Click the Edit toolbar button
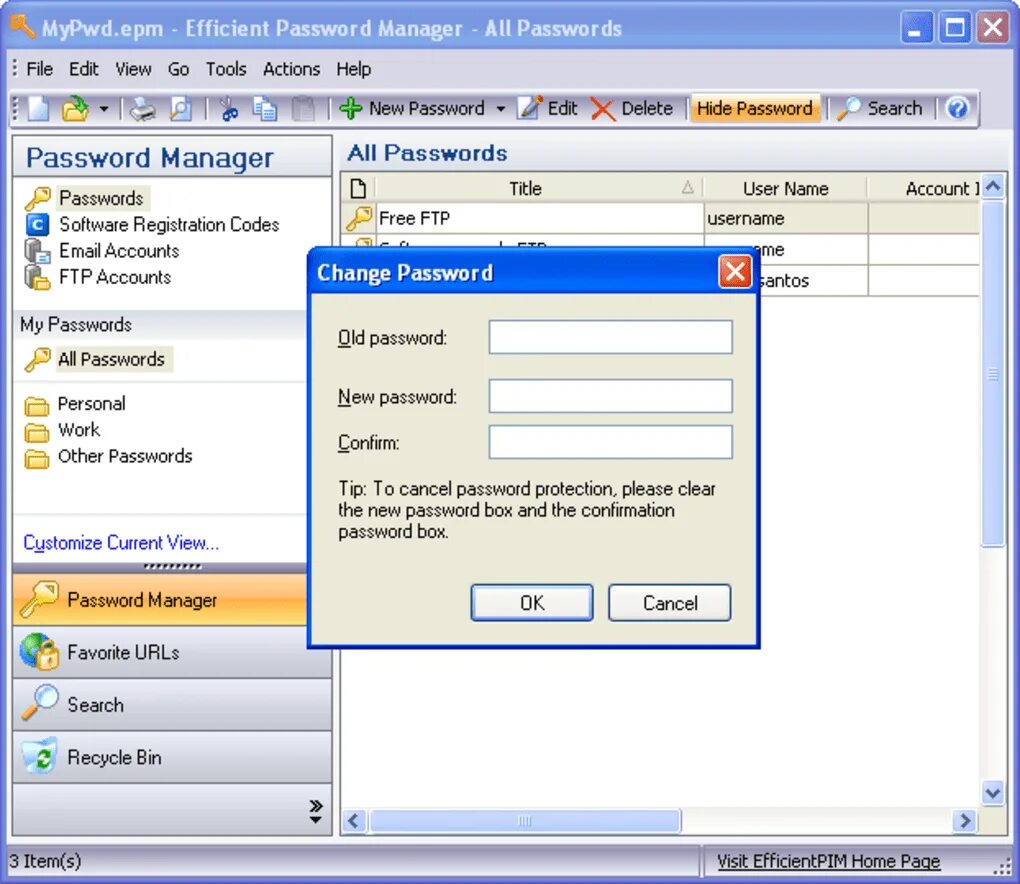1020x884 pixels. (548, 109)
